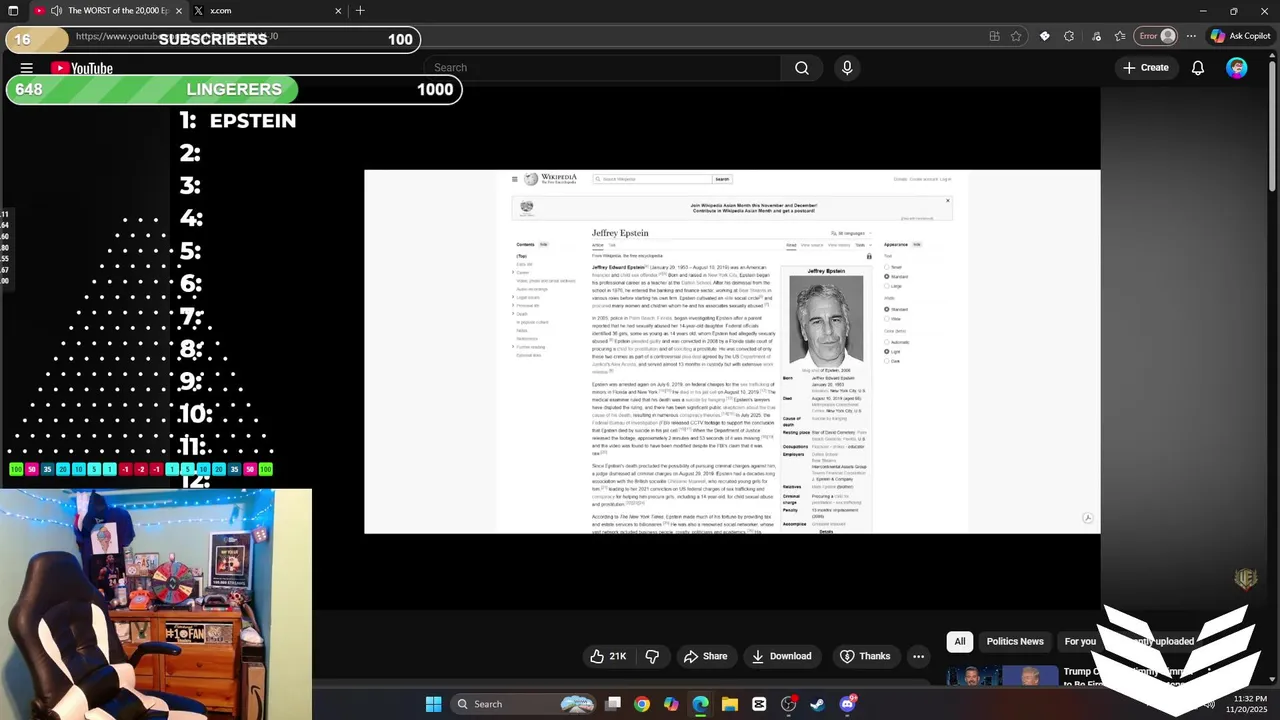Start voice search with the microphone
Viewport: 1280px width, 720px height.
pyautogui.click(x=847, y=68)
